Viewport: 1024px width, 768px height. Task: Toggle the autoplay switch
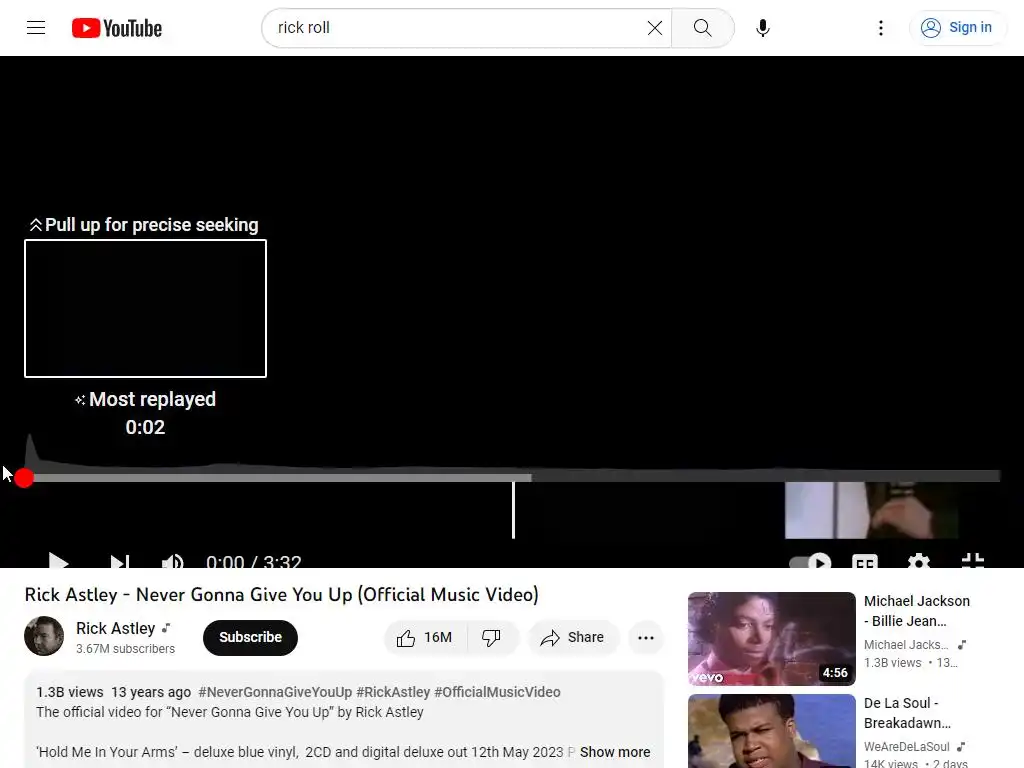(x=810, y=561)
